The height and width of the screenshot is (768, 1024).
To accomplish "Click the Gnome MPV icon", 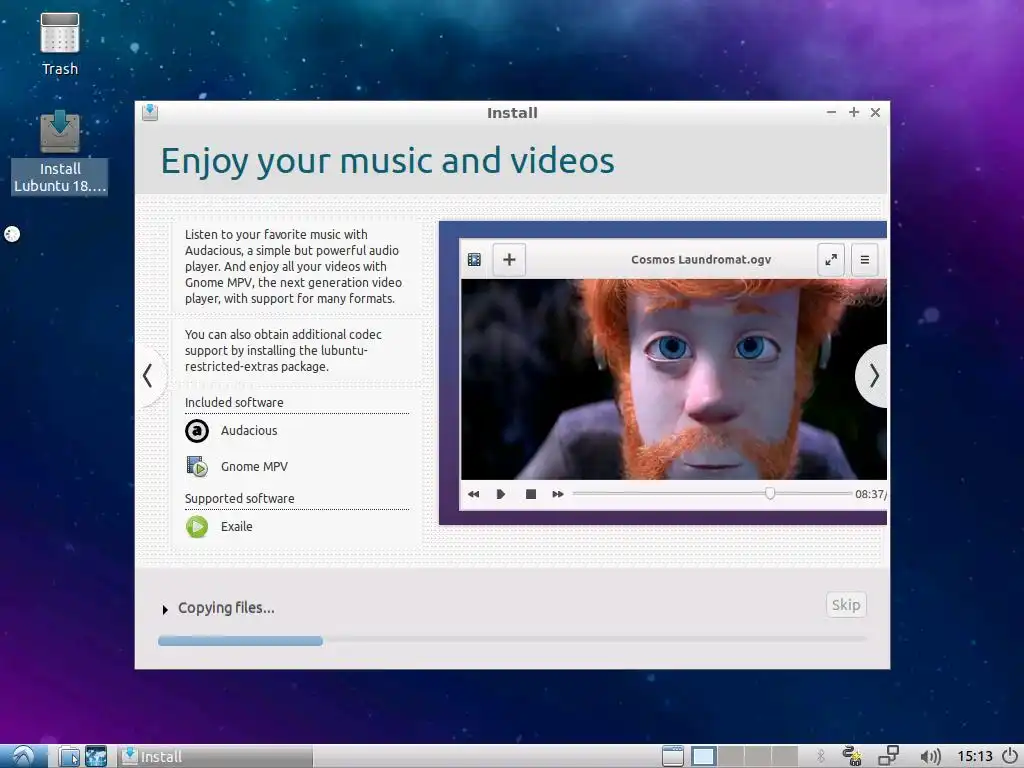I will click(x=197, y=466).
